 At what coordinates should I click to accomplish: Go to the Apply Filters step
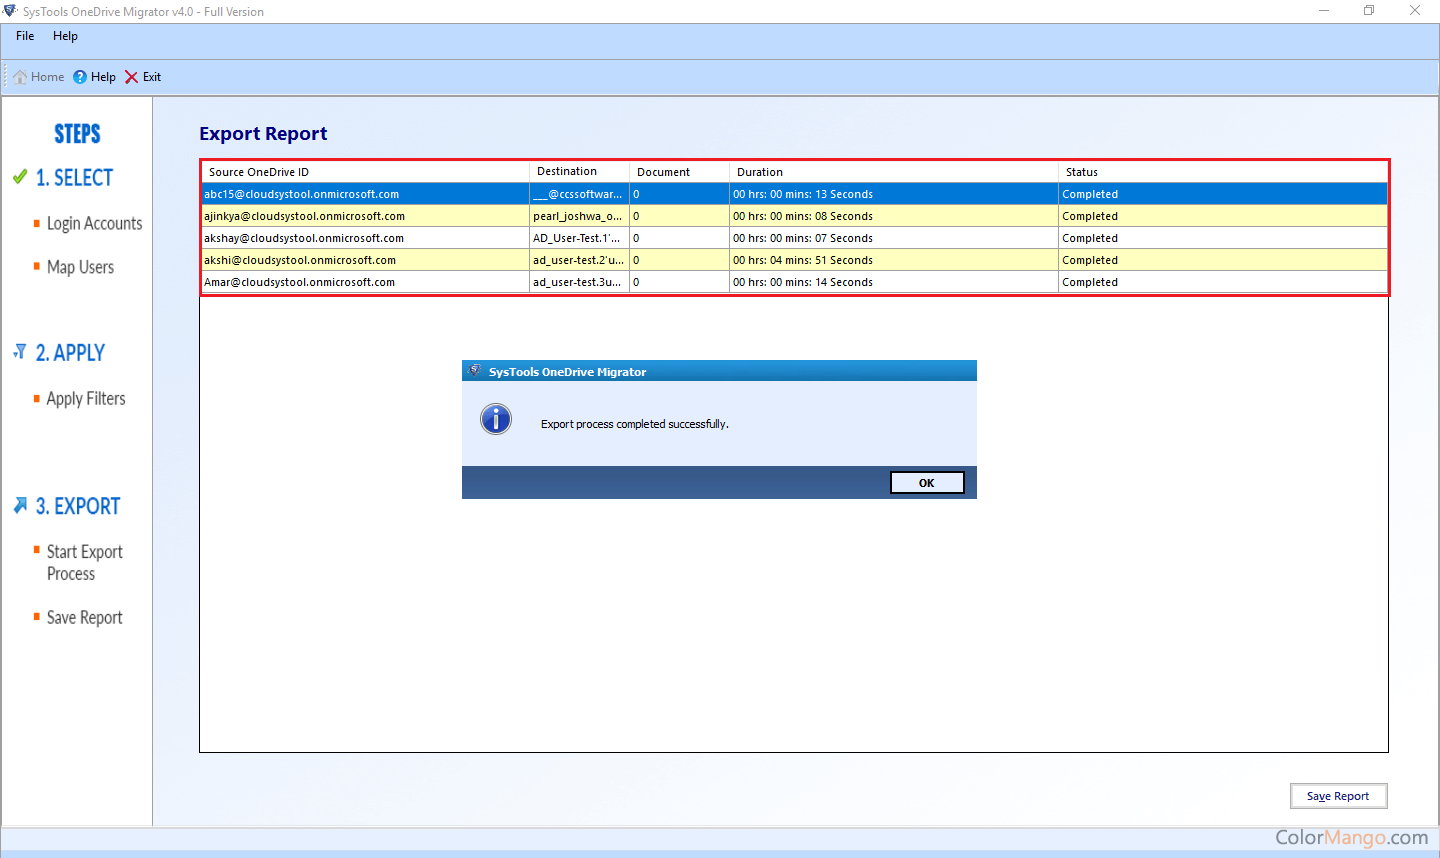point(86,399)
